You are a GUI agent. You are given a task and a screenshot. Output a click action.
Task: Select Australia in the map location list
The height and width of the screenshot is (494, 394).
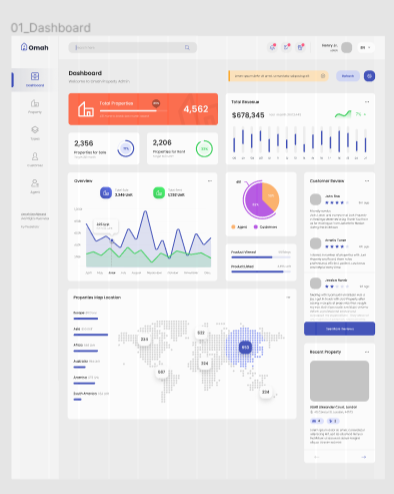87,364
